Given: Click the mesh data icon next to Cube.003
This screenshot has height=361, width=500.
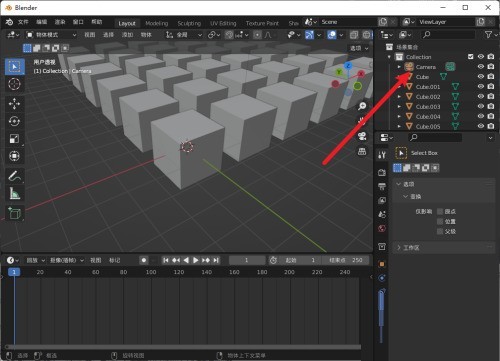Looking at the screenshot, I should 455,107.
